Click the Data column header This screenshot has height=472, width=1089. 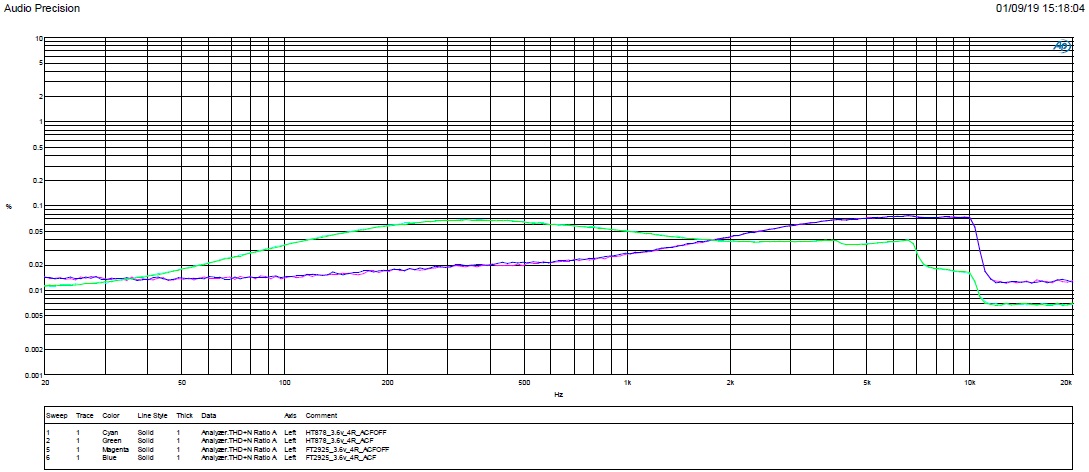208,415
